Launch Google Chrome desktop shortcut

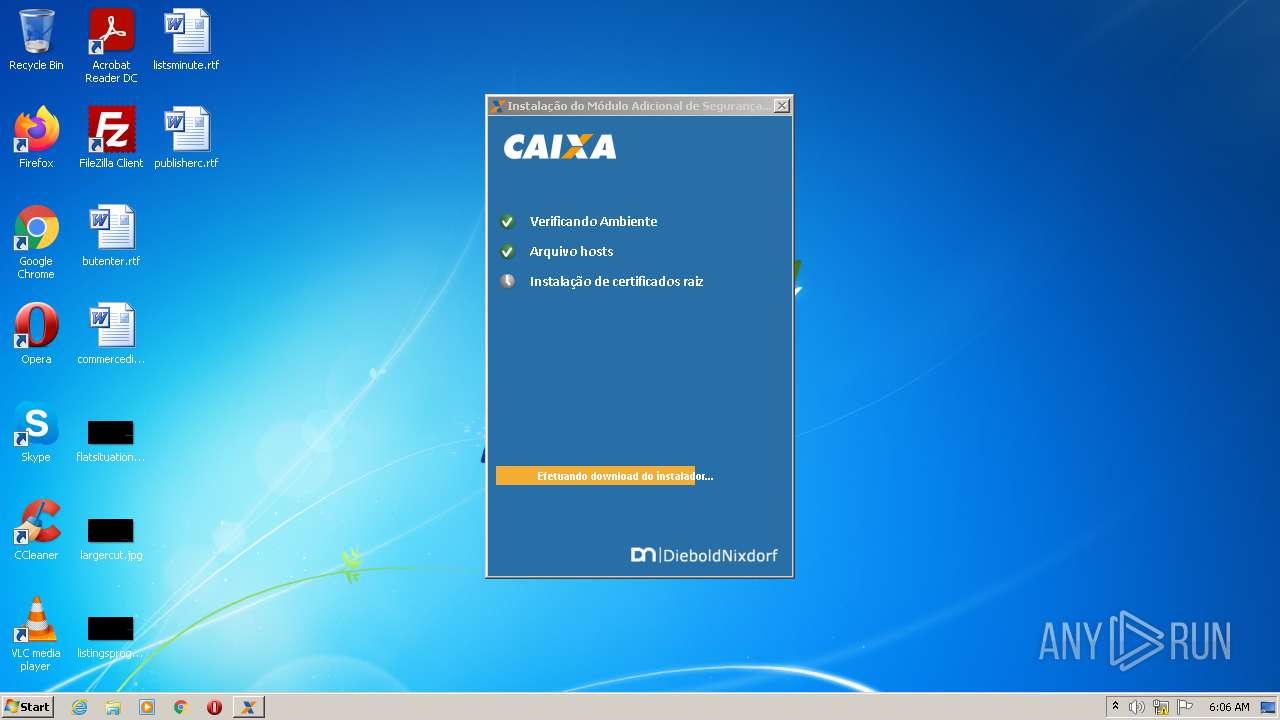pyautogui.click(x=36, y=242)
